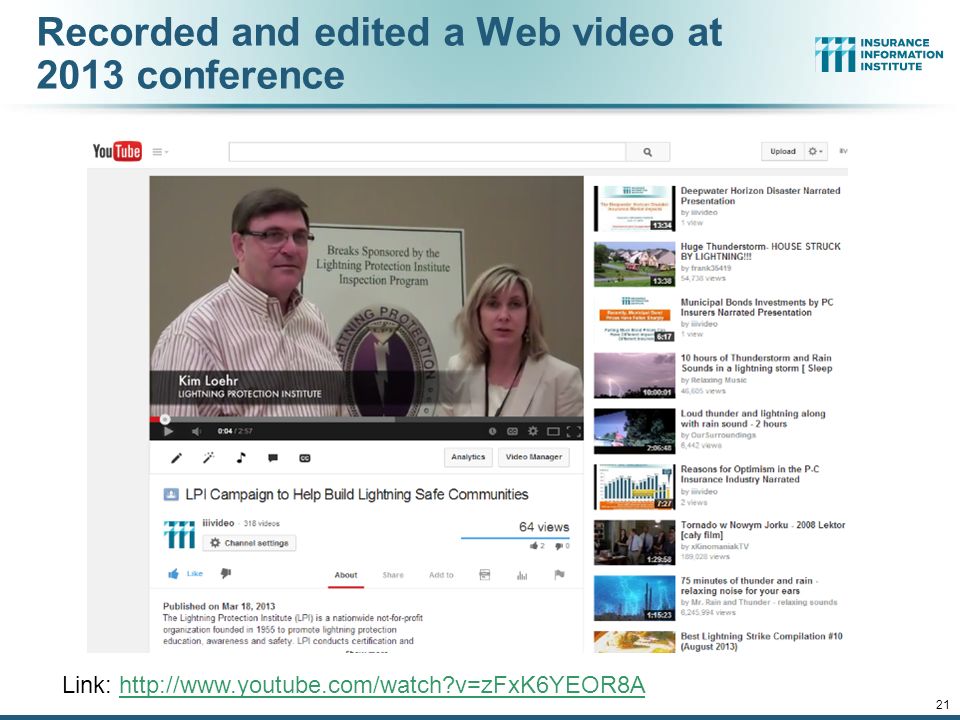Click the YouTube logo
Image resolution: width=960 pixels, height=720 pixels.
(x=117, y=151)
